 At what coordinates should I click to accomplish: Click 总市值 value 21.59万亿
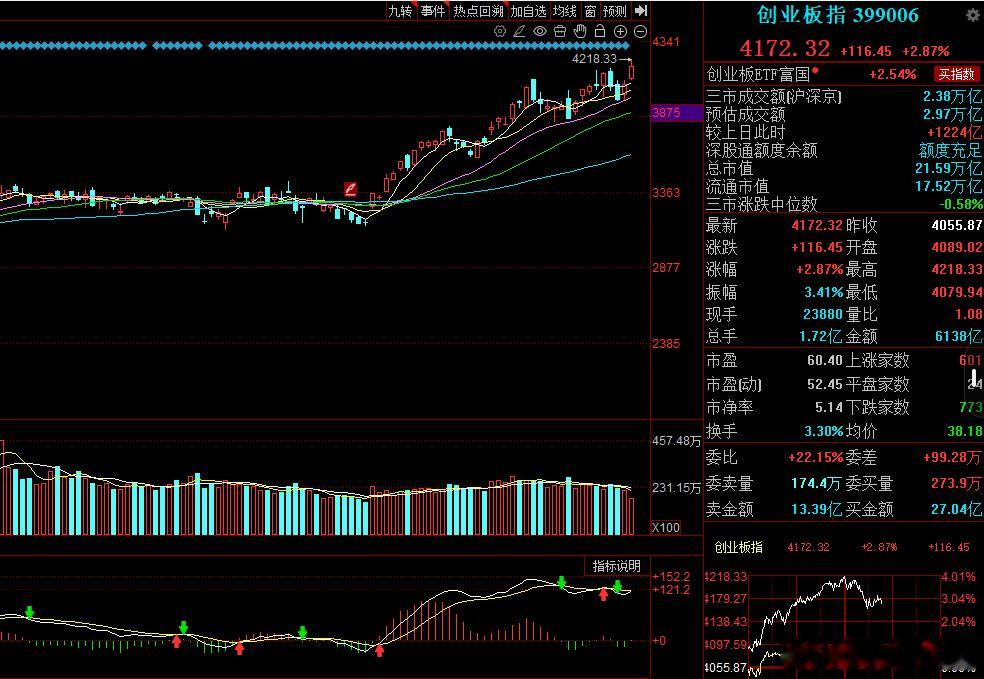click(948, 168)
